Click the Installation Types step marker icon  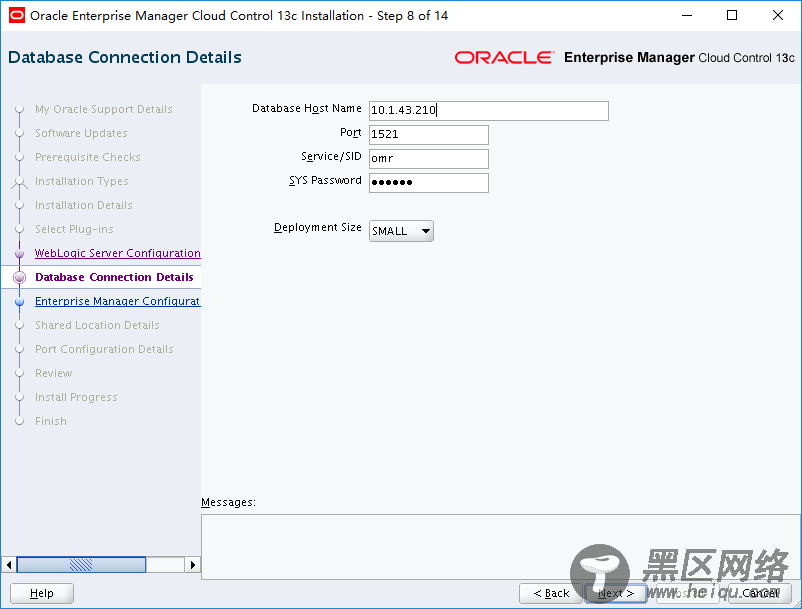pyautogui.click(x=19, y=182)
